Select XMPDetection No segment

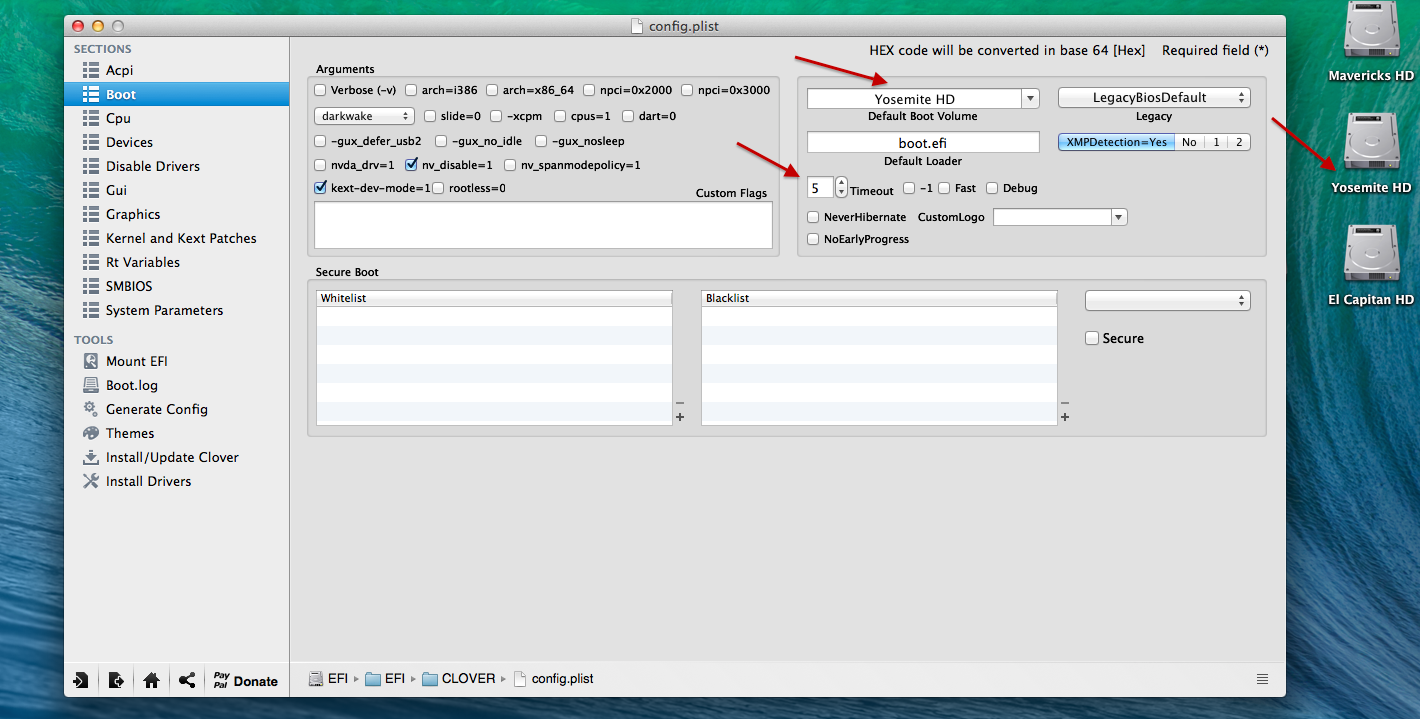1189,142
